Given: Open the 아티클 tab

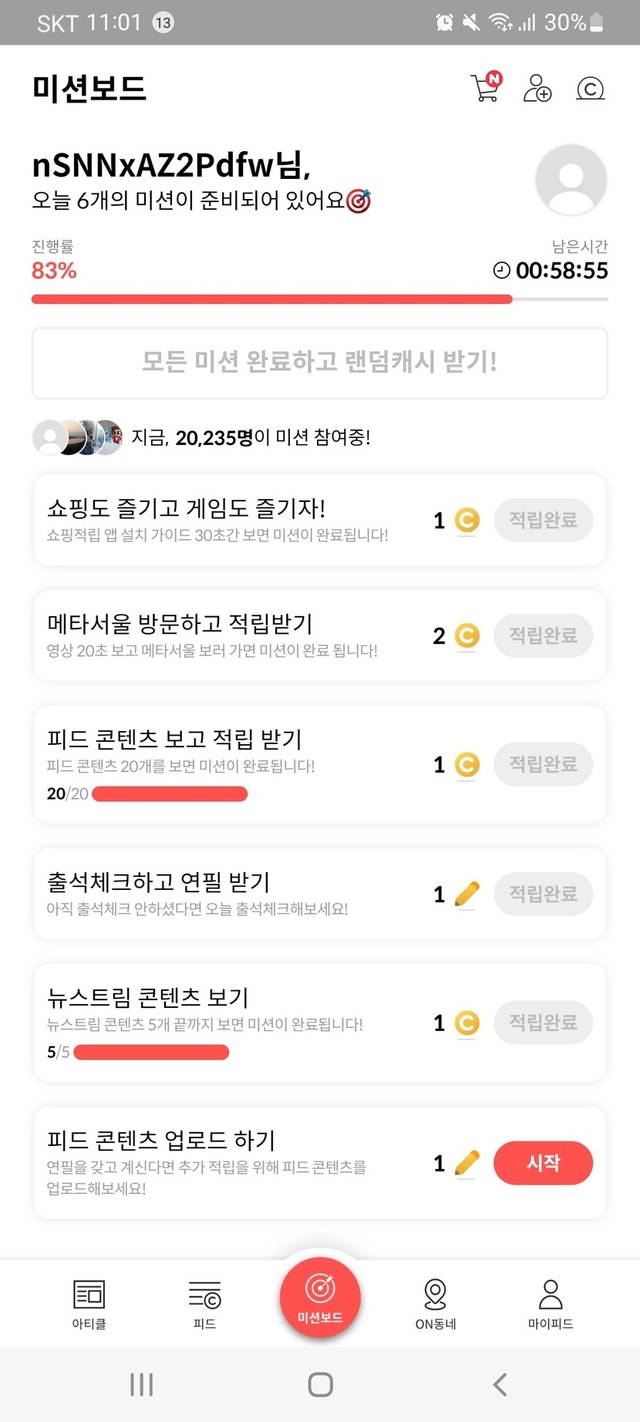Looking at the screenshot, I should 89,1304.
